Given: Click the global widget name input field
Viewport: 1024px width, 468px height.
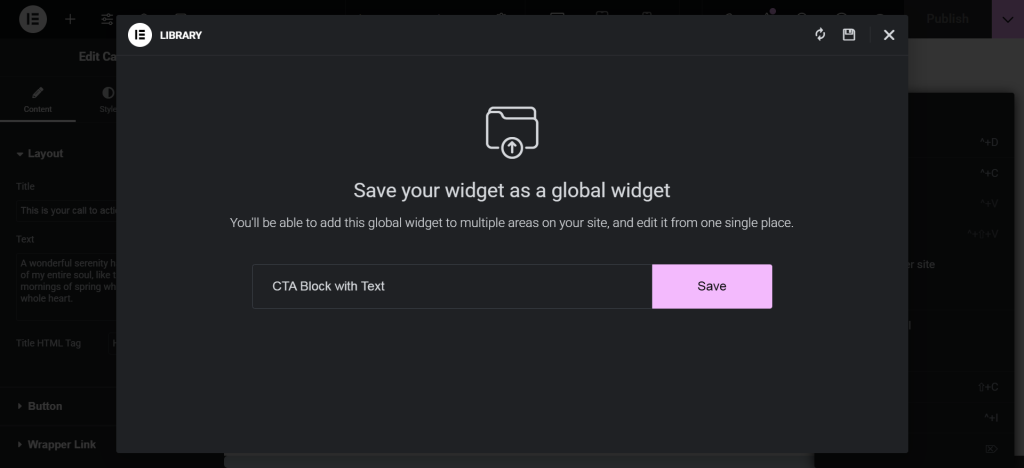Looking at the screenshot, I should click(x=452, y=286).
